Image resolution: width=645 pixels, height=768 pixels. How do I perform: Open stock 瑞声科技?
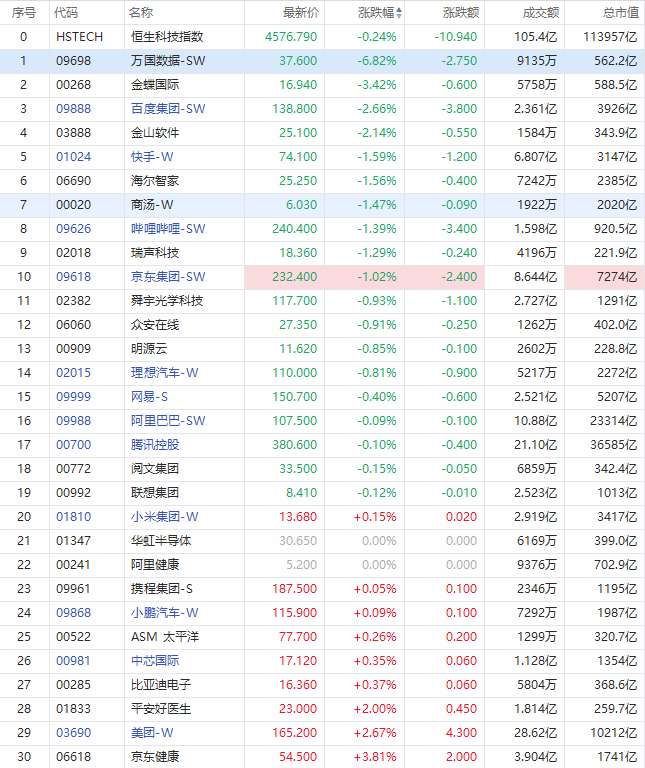pos(155,253)
